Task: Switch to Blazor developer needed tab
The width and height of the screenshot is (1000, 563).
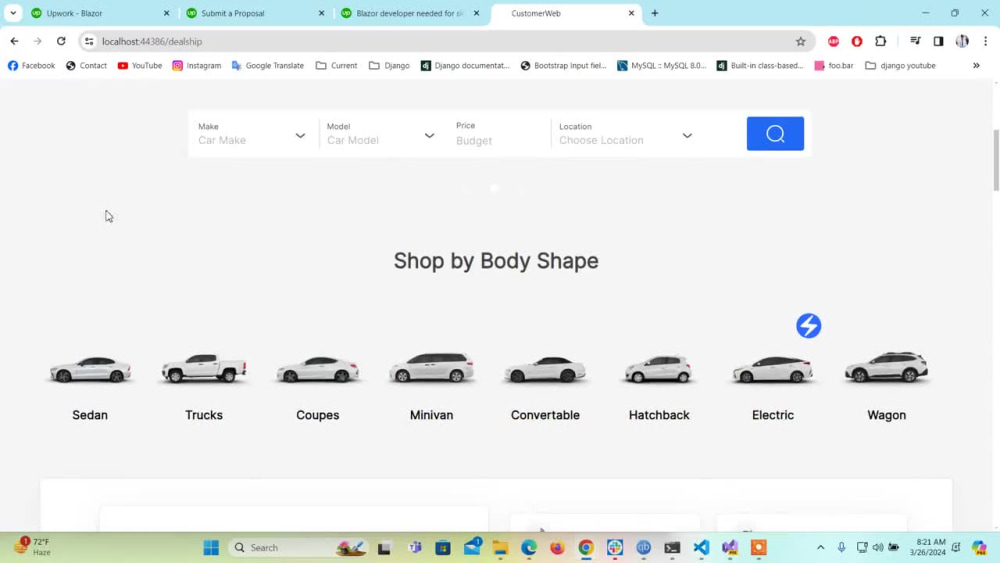Action: (410, 13)
